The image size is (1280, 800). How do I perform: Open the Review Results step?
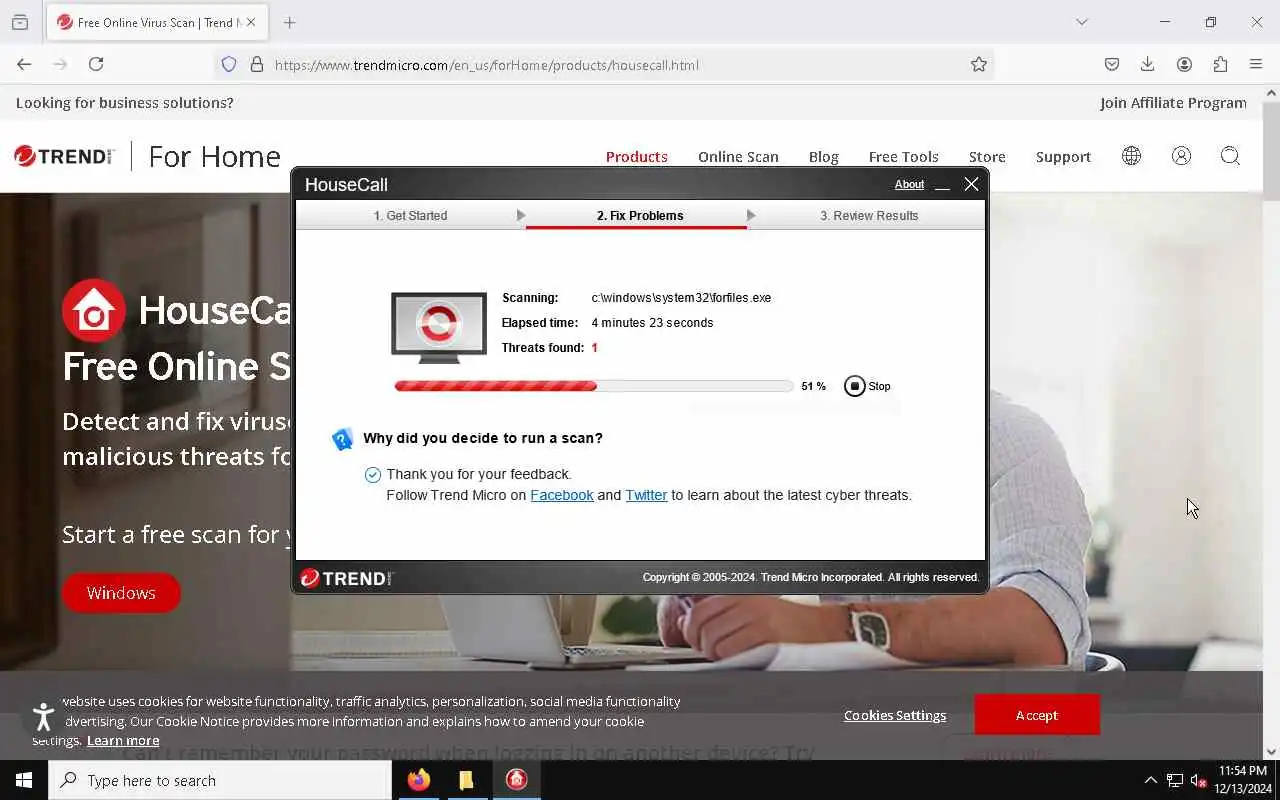pos(869,216)
